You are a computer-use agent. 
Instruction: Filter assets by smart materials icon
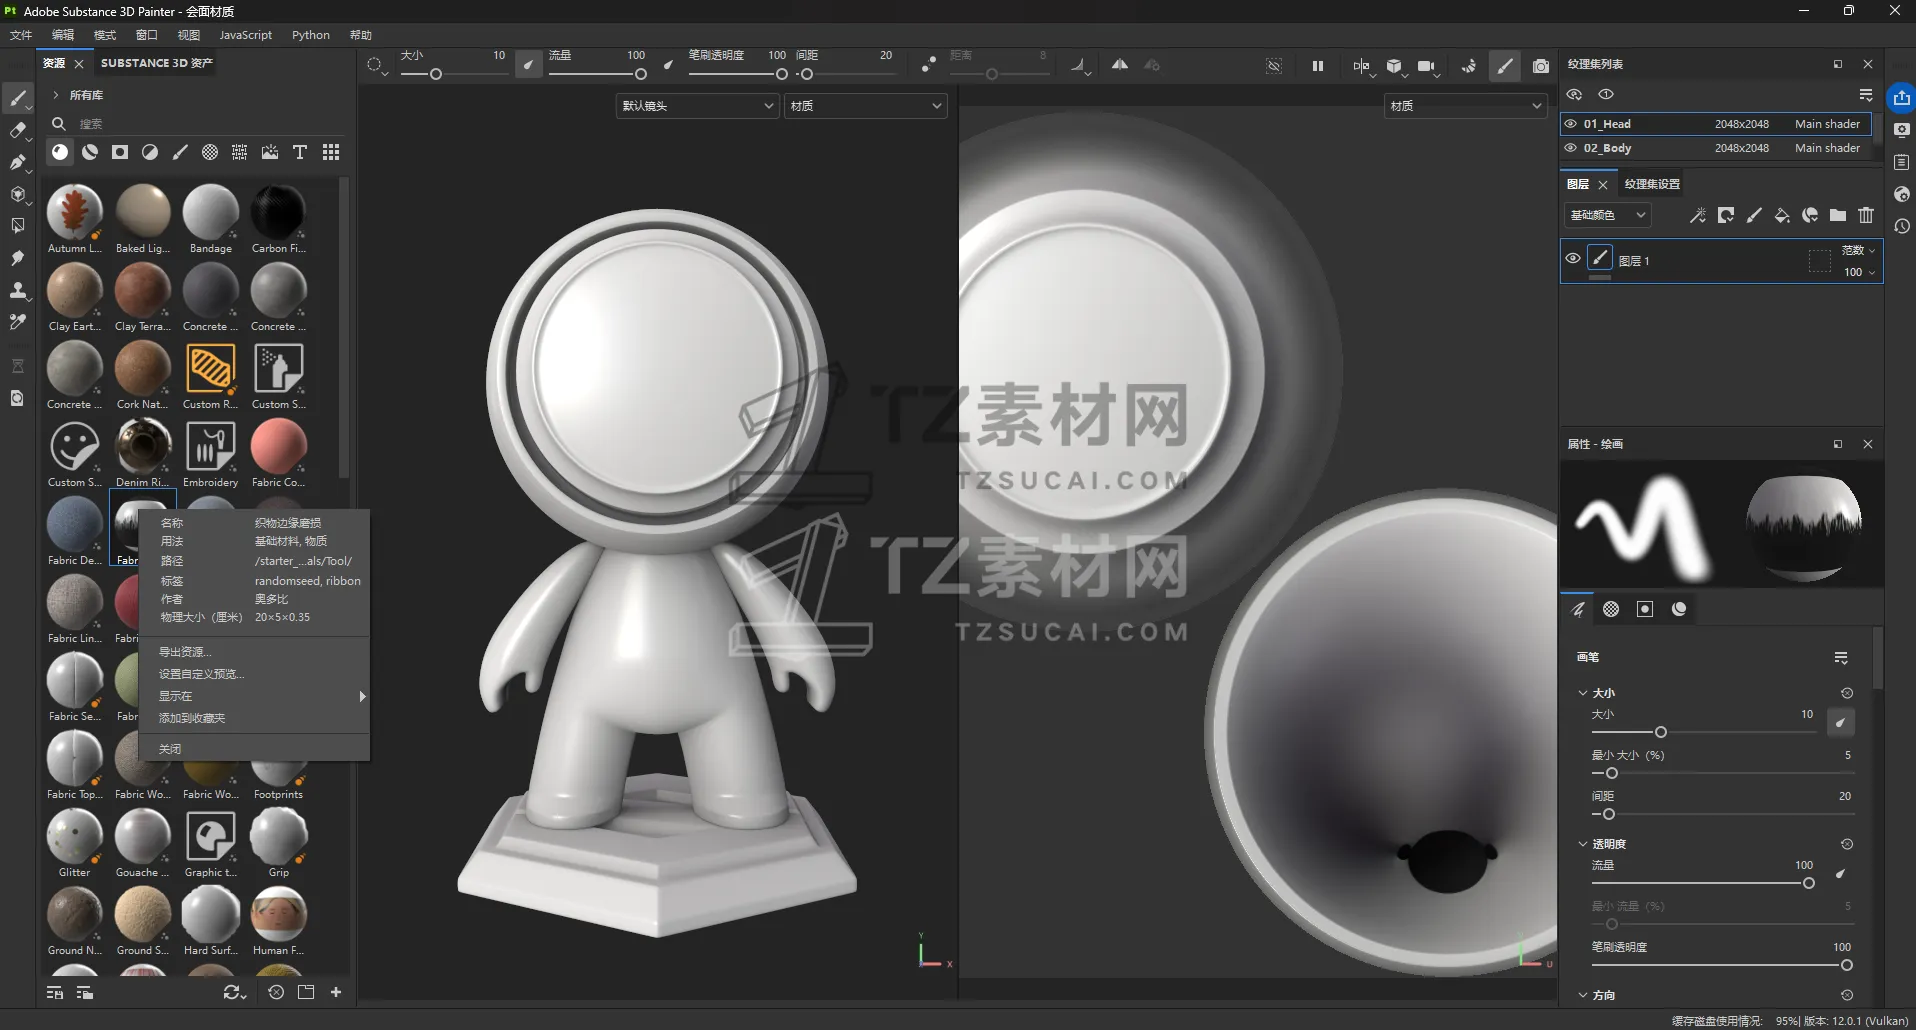90,152
